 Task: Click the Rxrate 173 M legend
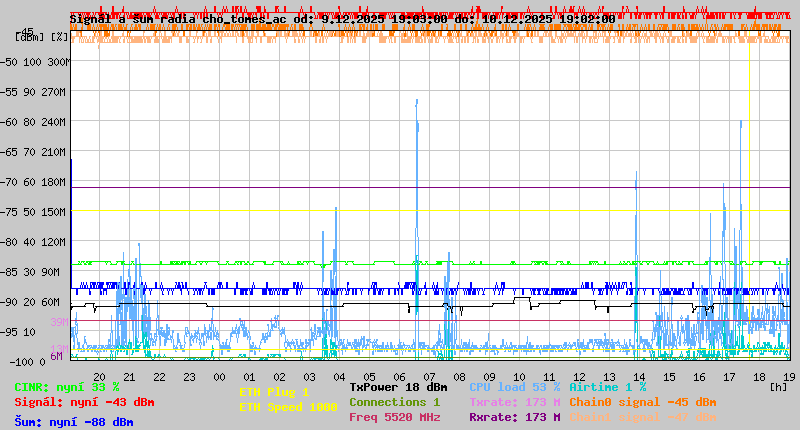(x=515, y=417)
